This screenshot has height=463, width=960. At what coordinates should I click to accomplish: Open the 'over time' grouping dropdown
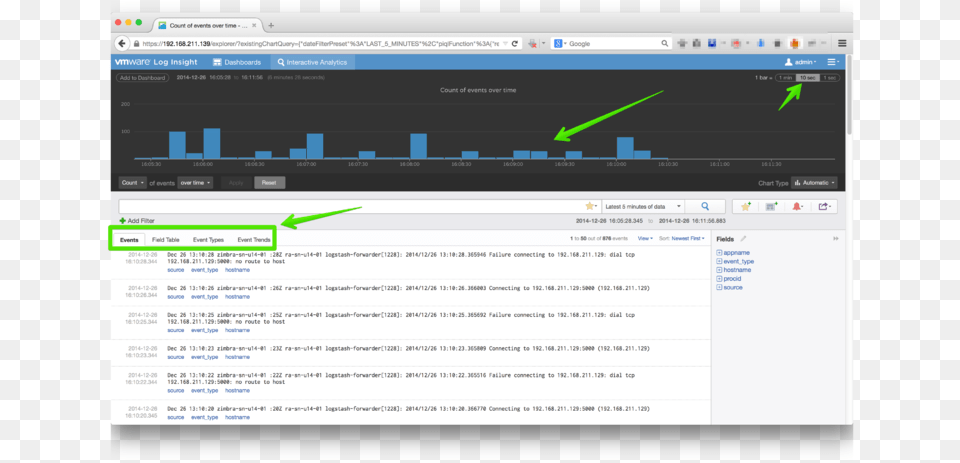[195, 183]
